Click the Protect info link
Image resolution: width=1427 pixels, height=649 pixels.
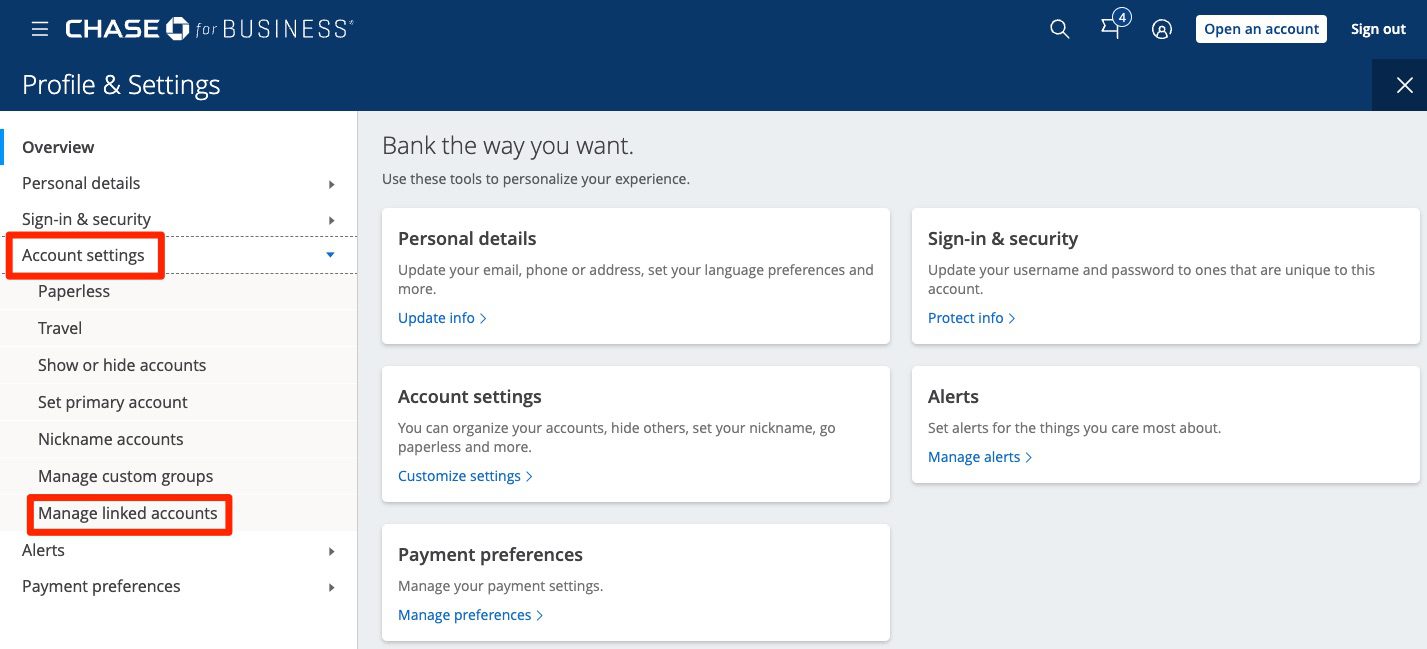965,317
